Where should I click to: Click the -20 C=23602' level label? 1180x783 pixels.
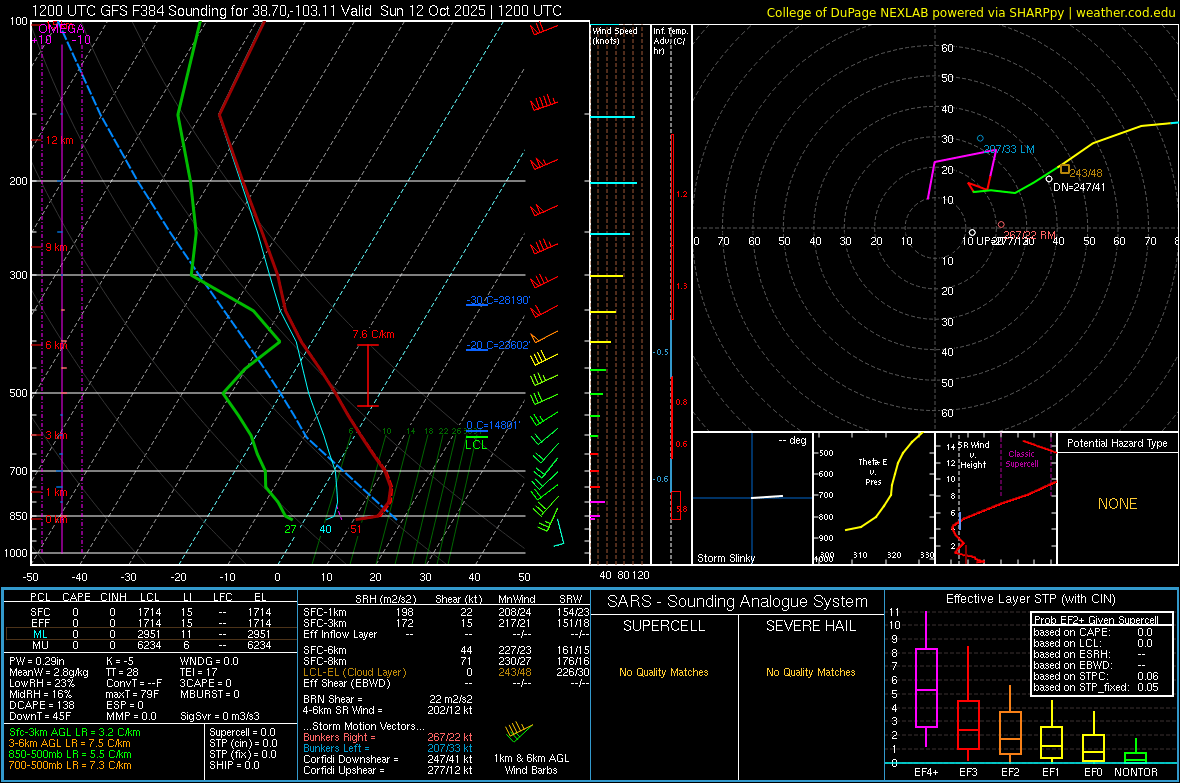498,345
